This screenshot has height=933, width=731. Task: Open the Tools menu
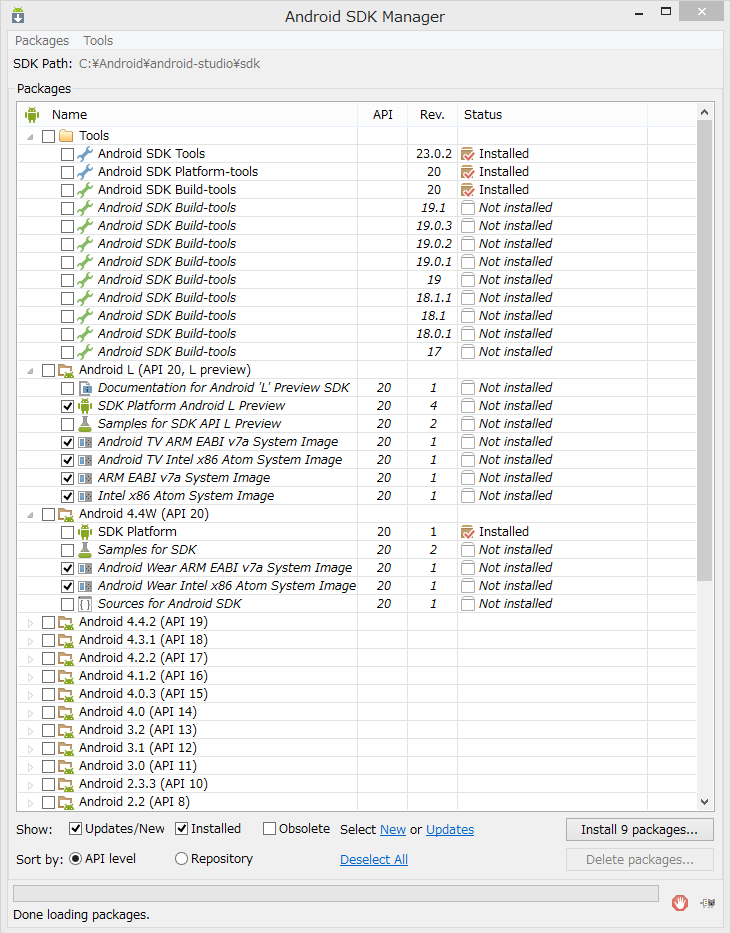tap(98, 40)
